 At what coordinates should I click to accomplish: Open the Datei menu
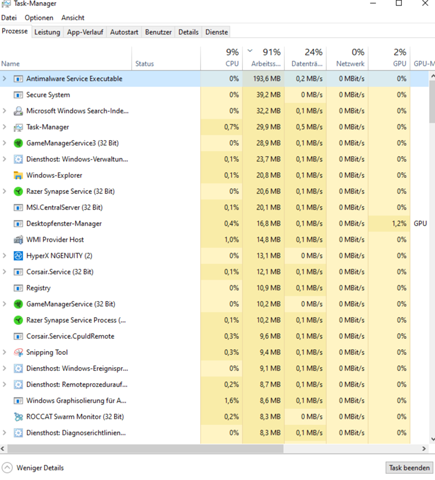9,18
